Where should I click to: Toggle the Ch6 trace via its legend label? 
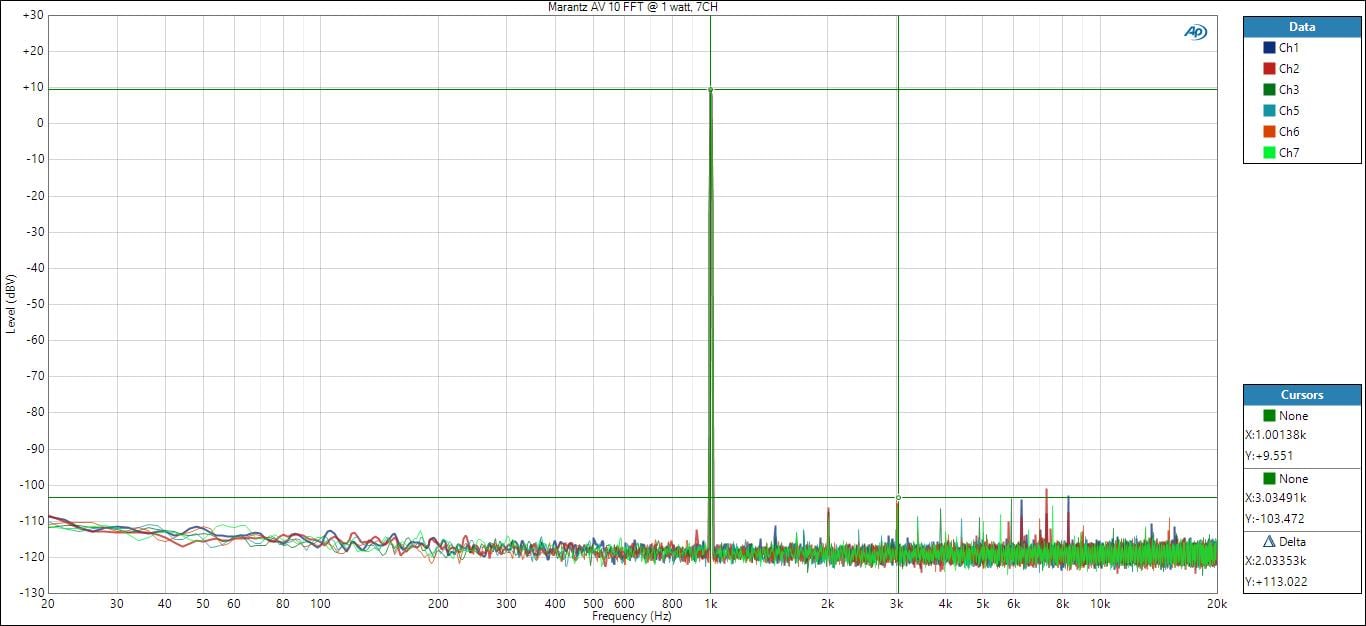click(x=1289, y=132)
